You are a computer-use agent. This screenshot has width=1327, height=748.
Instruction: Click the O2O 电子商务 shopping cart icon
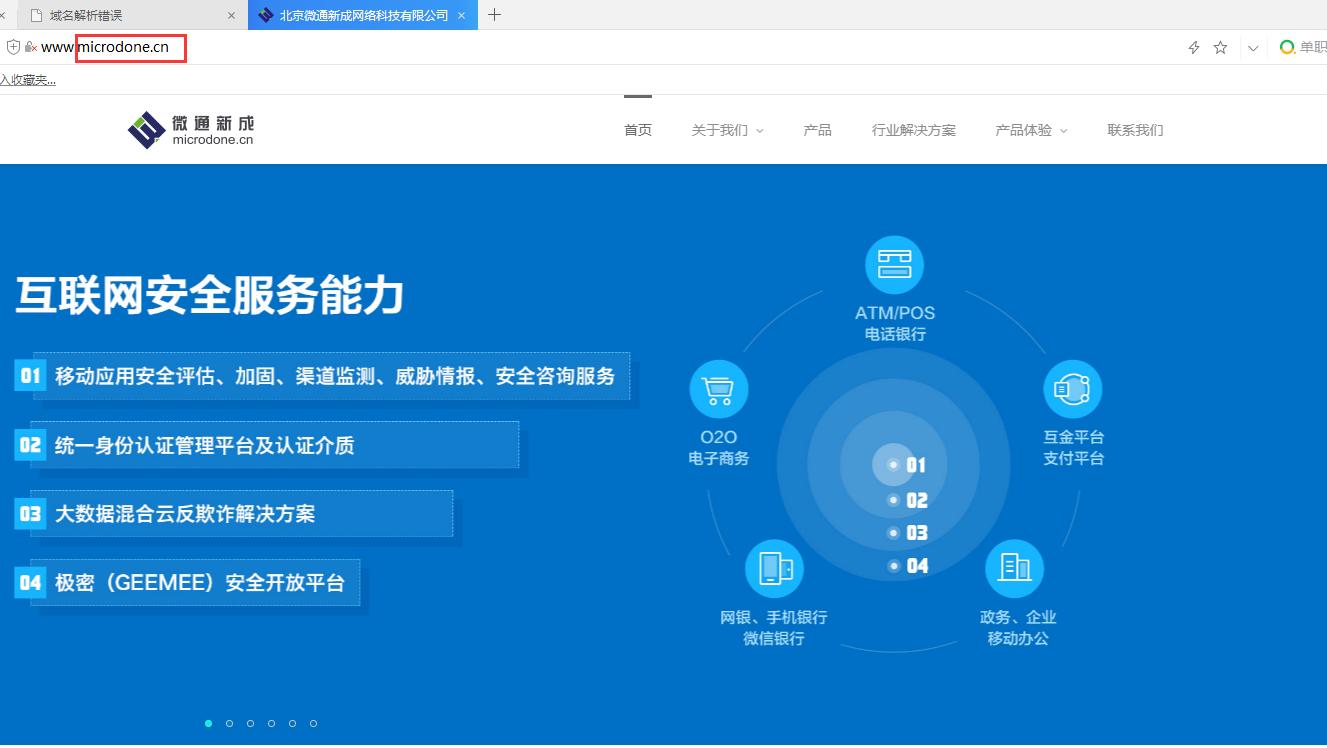click(719, 388)
